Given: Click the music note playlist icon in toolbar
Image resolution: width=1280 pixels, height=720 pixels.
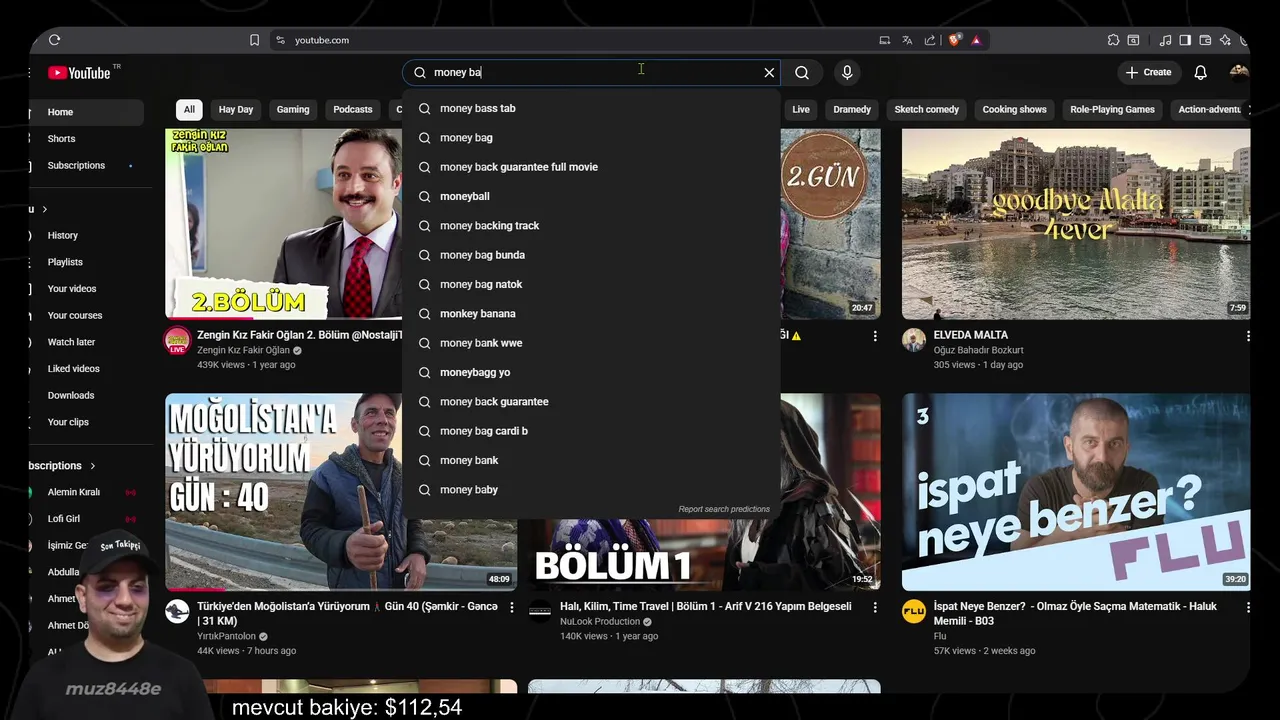Looking at the screenshot, I should pos(1165,40).
